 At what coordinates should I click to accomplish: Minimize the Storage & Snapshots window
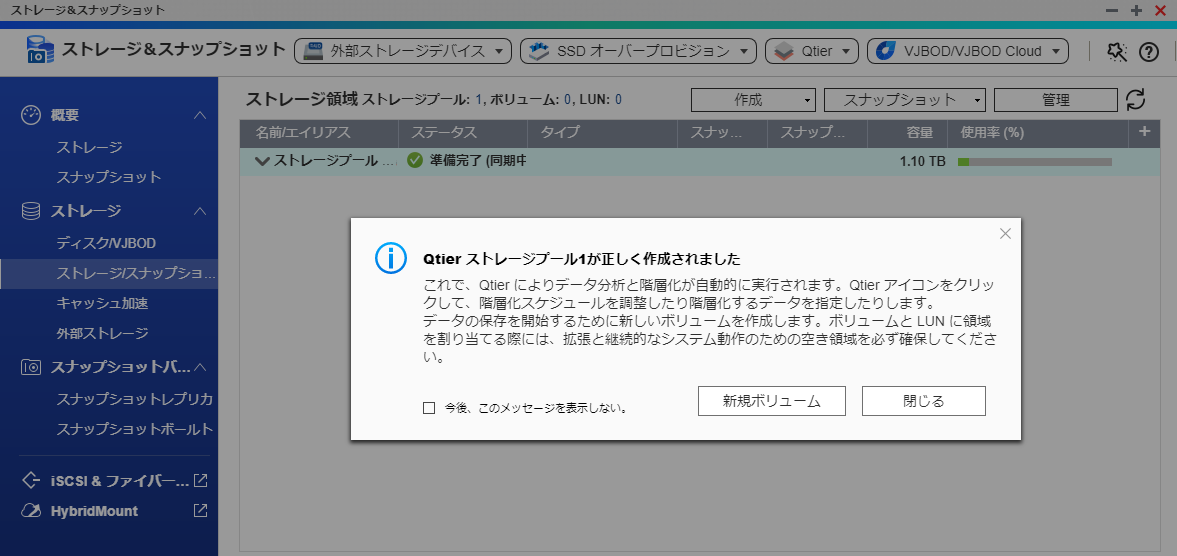tap(1112, 11)
